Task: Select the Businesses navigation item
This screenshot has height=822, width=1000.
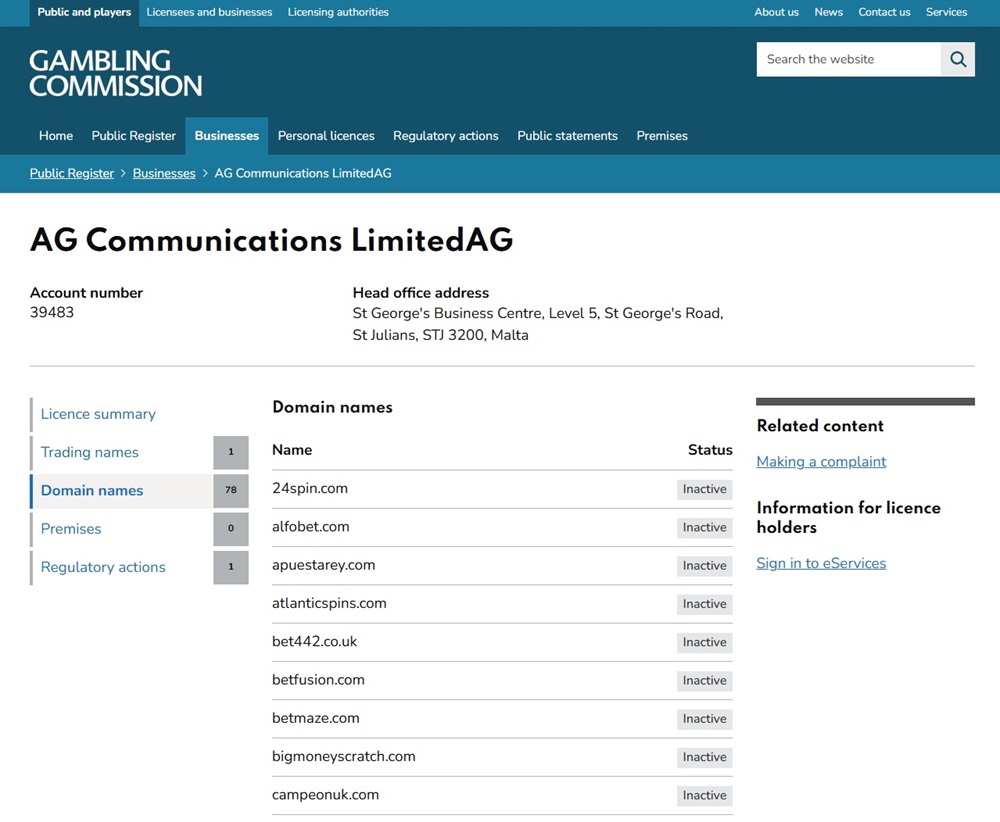Action: point(227,136)
